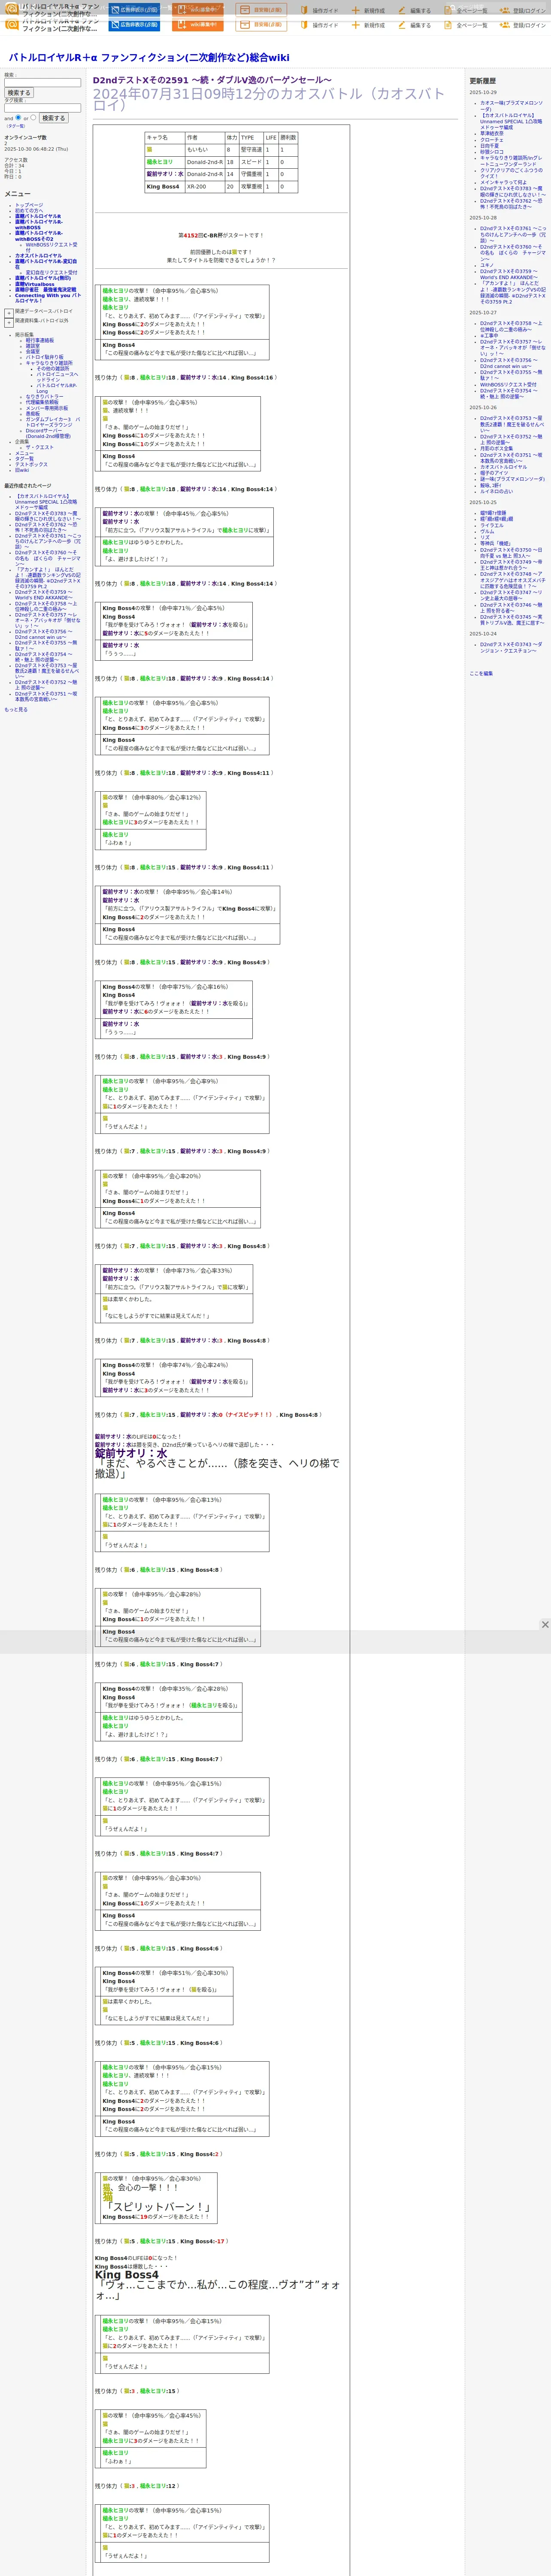Click page heading D2ndテストXその2591

pyautogui.click(x=212, y=80)
